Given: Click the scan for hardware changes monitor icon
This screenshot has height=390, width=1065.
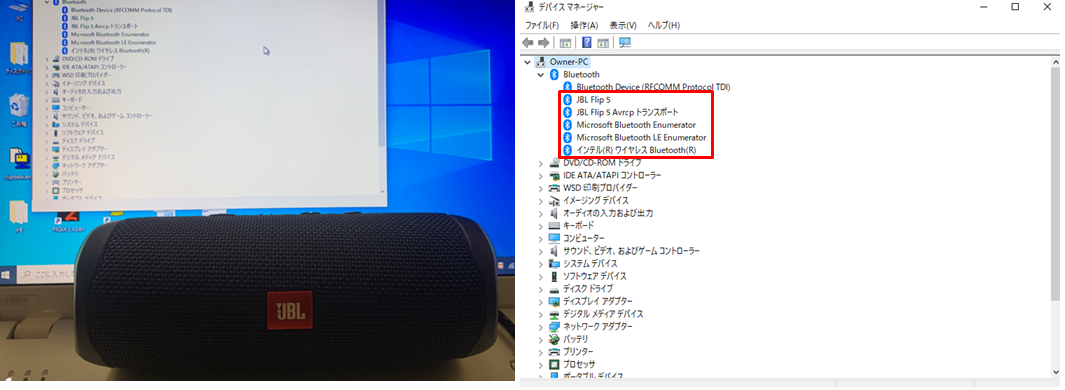Looking at the screenshot, I should click(625, 43).
